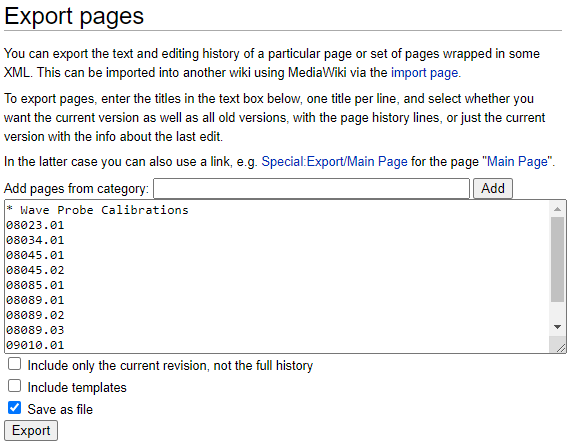Click the Include templates label text
This screenshot has width=572, height=446.
[x=77, y=387]
